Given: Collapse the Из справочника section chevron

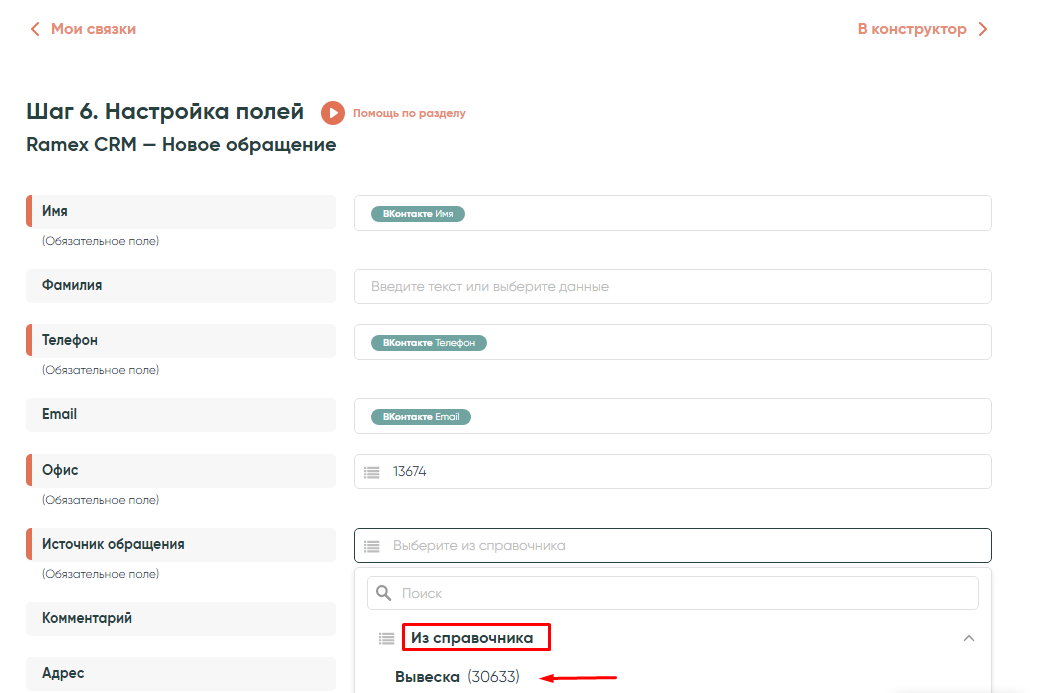Looking at the screenshot, I should tap(968, 638).
